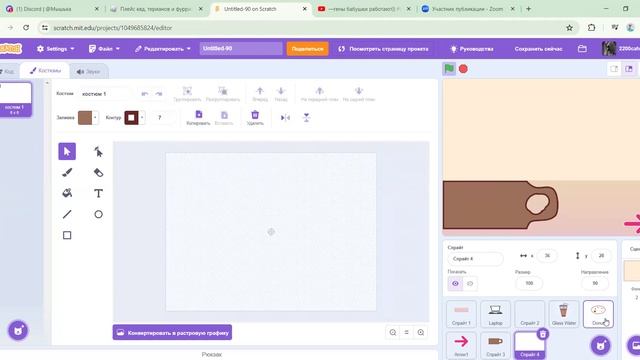Switch to the small stage layout
This screenshot has height=360, width=640.
click(614, 69)
